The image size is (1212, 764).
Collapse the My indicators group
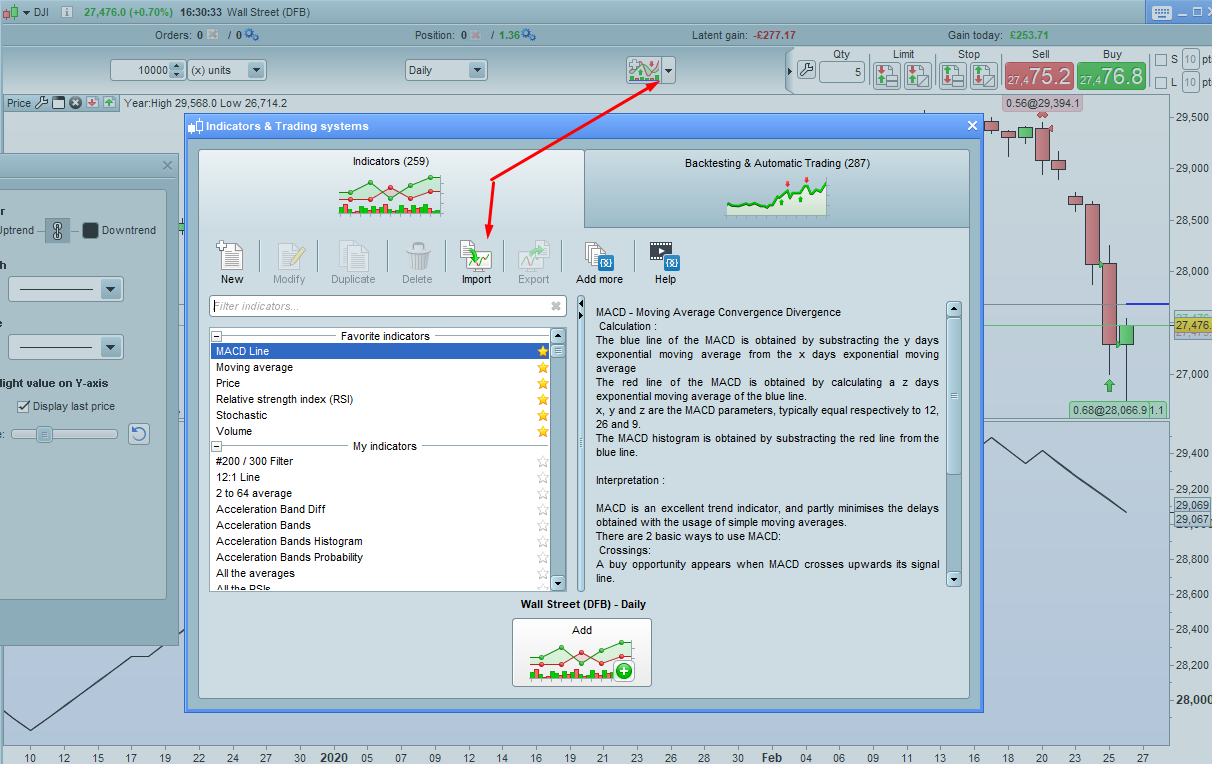[x=216, y=447]
